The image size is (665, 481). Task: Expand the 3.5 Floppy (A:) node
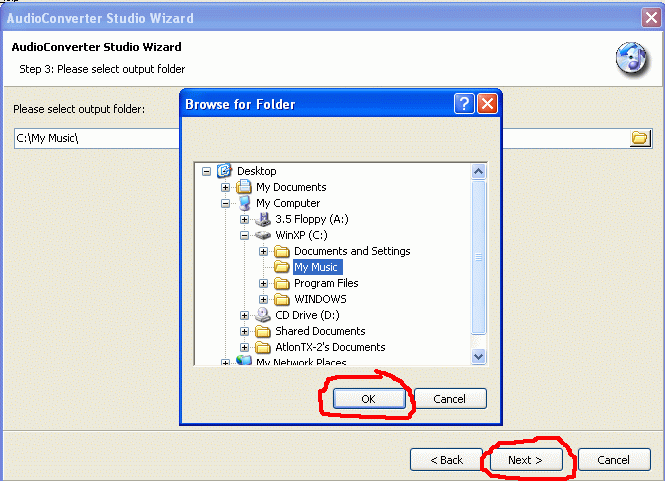(x=244, y=219)
